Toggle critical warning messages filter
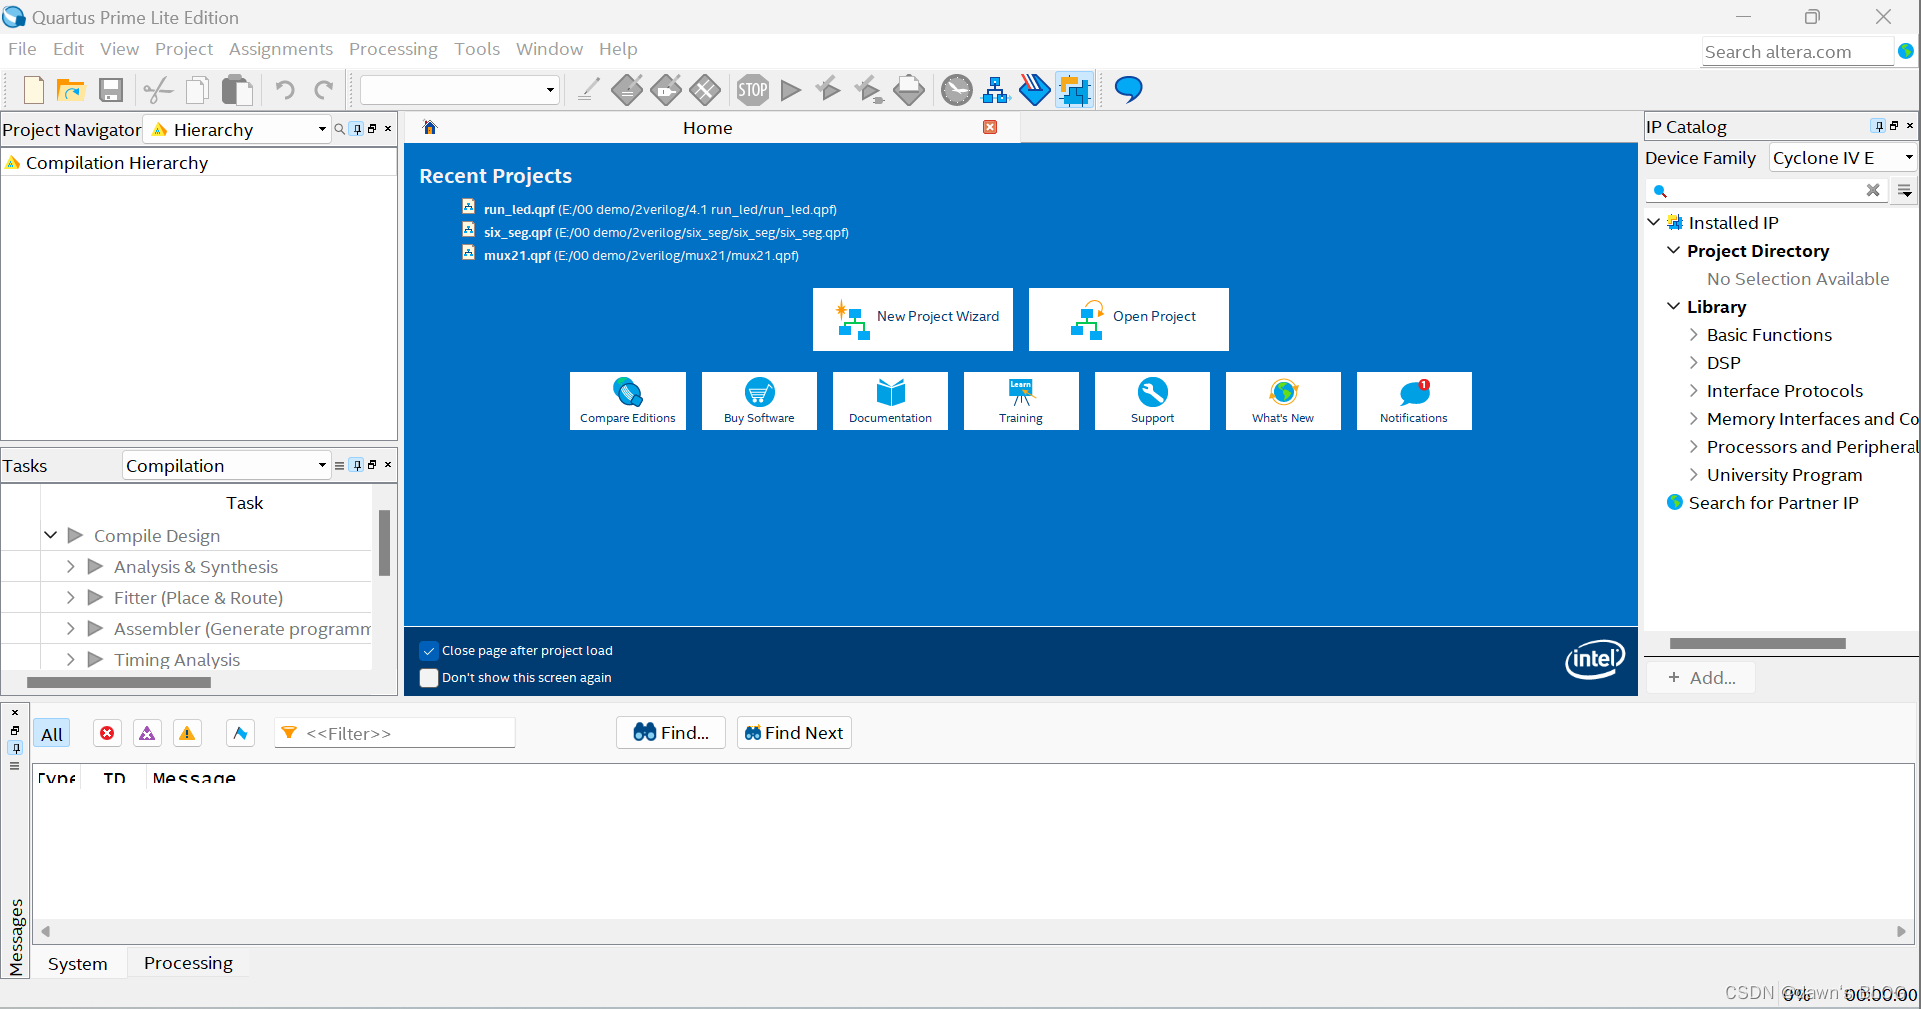Screen dimensions: 1921x1009 click(147, 733)
